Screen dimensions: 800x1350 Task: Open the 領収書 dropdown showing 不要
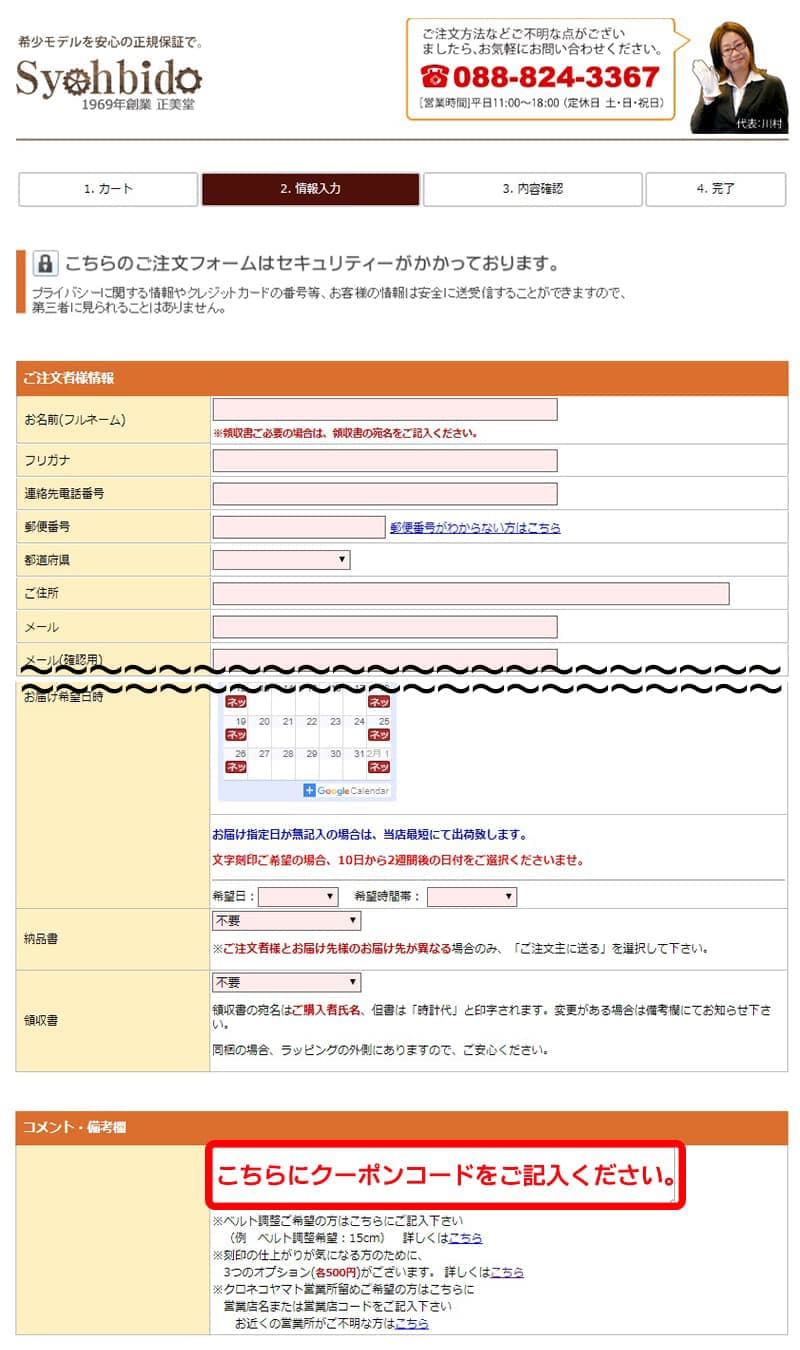pyautogui.click(x=286, y=983)
